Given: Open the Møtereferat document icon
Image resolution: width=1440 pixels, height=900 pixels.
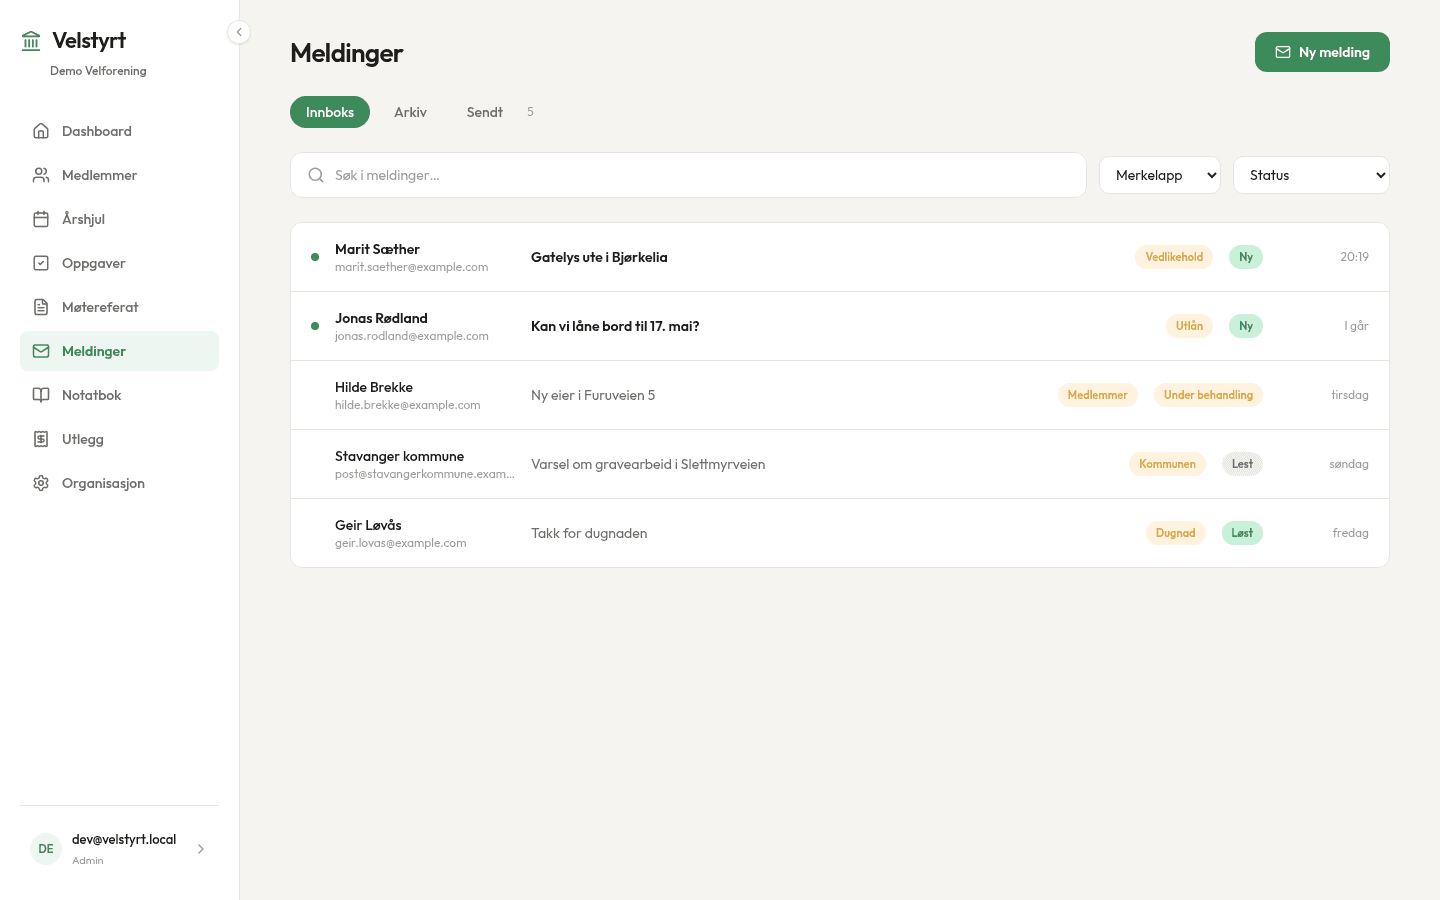Looking at the screenshot, I should [x=41, y=307].
